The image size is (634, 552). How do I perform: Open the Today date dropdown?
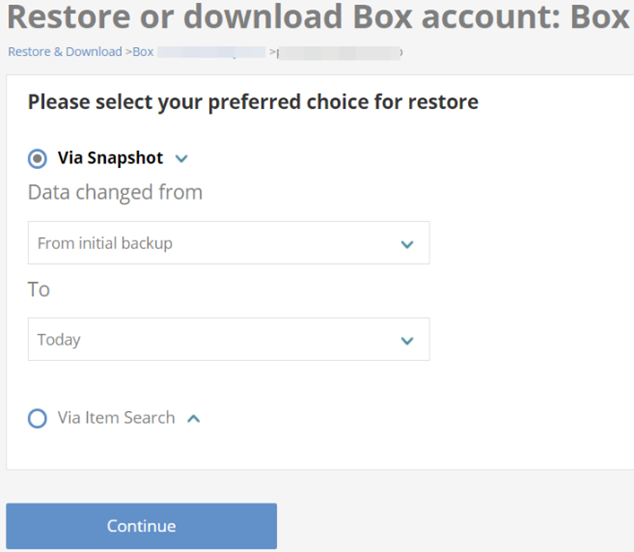[228, 340]
